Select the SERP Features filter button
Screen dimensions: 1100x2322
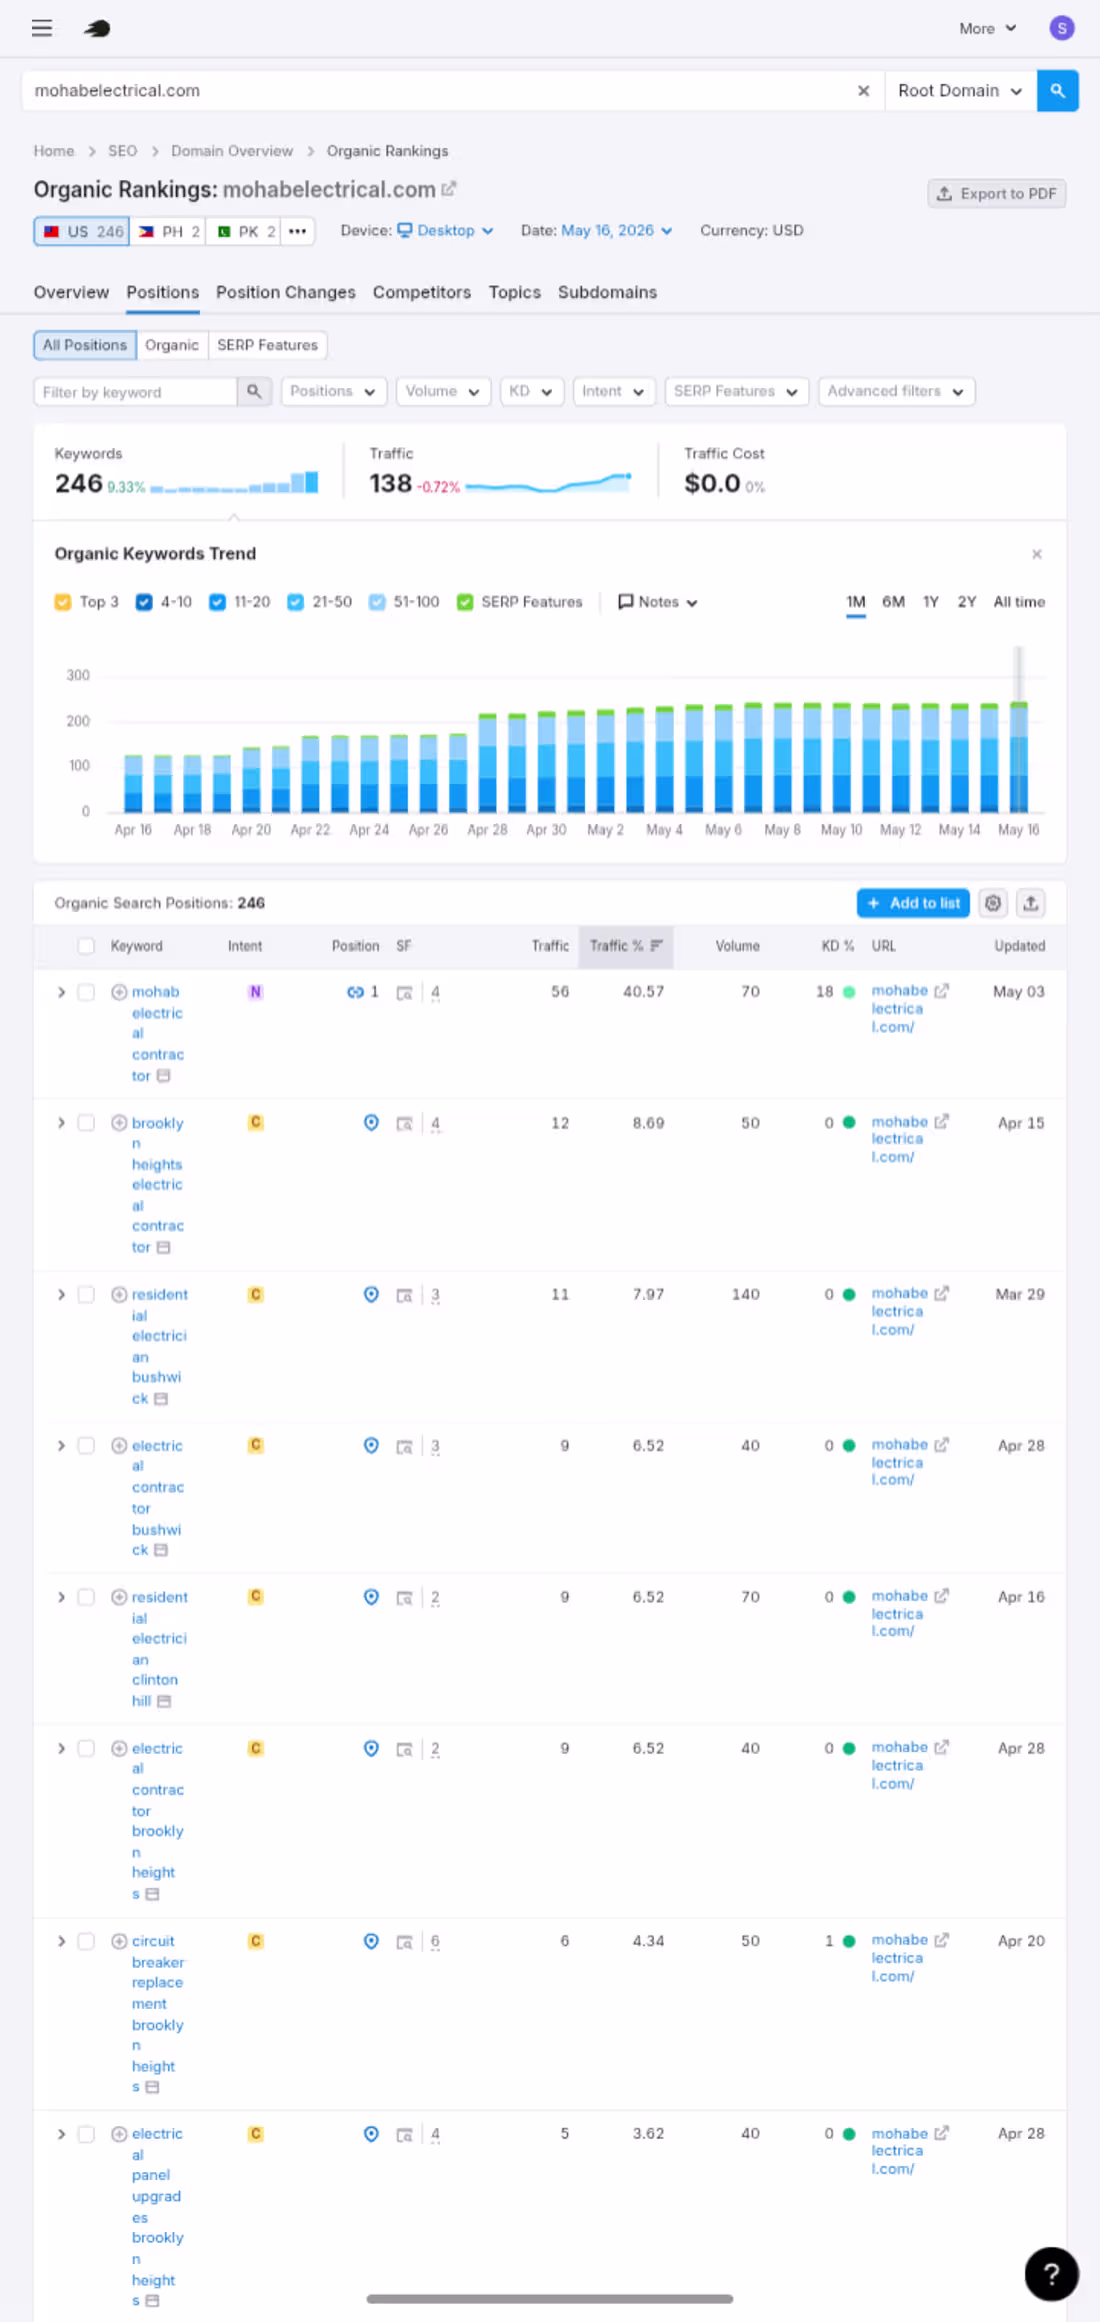tap(267, 345)
